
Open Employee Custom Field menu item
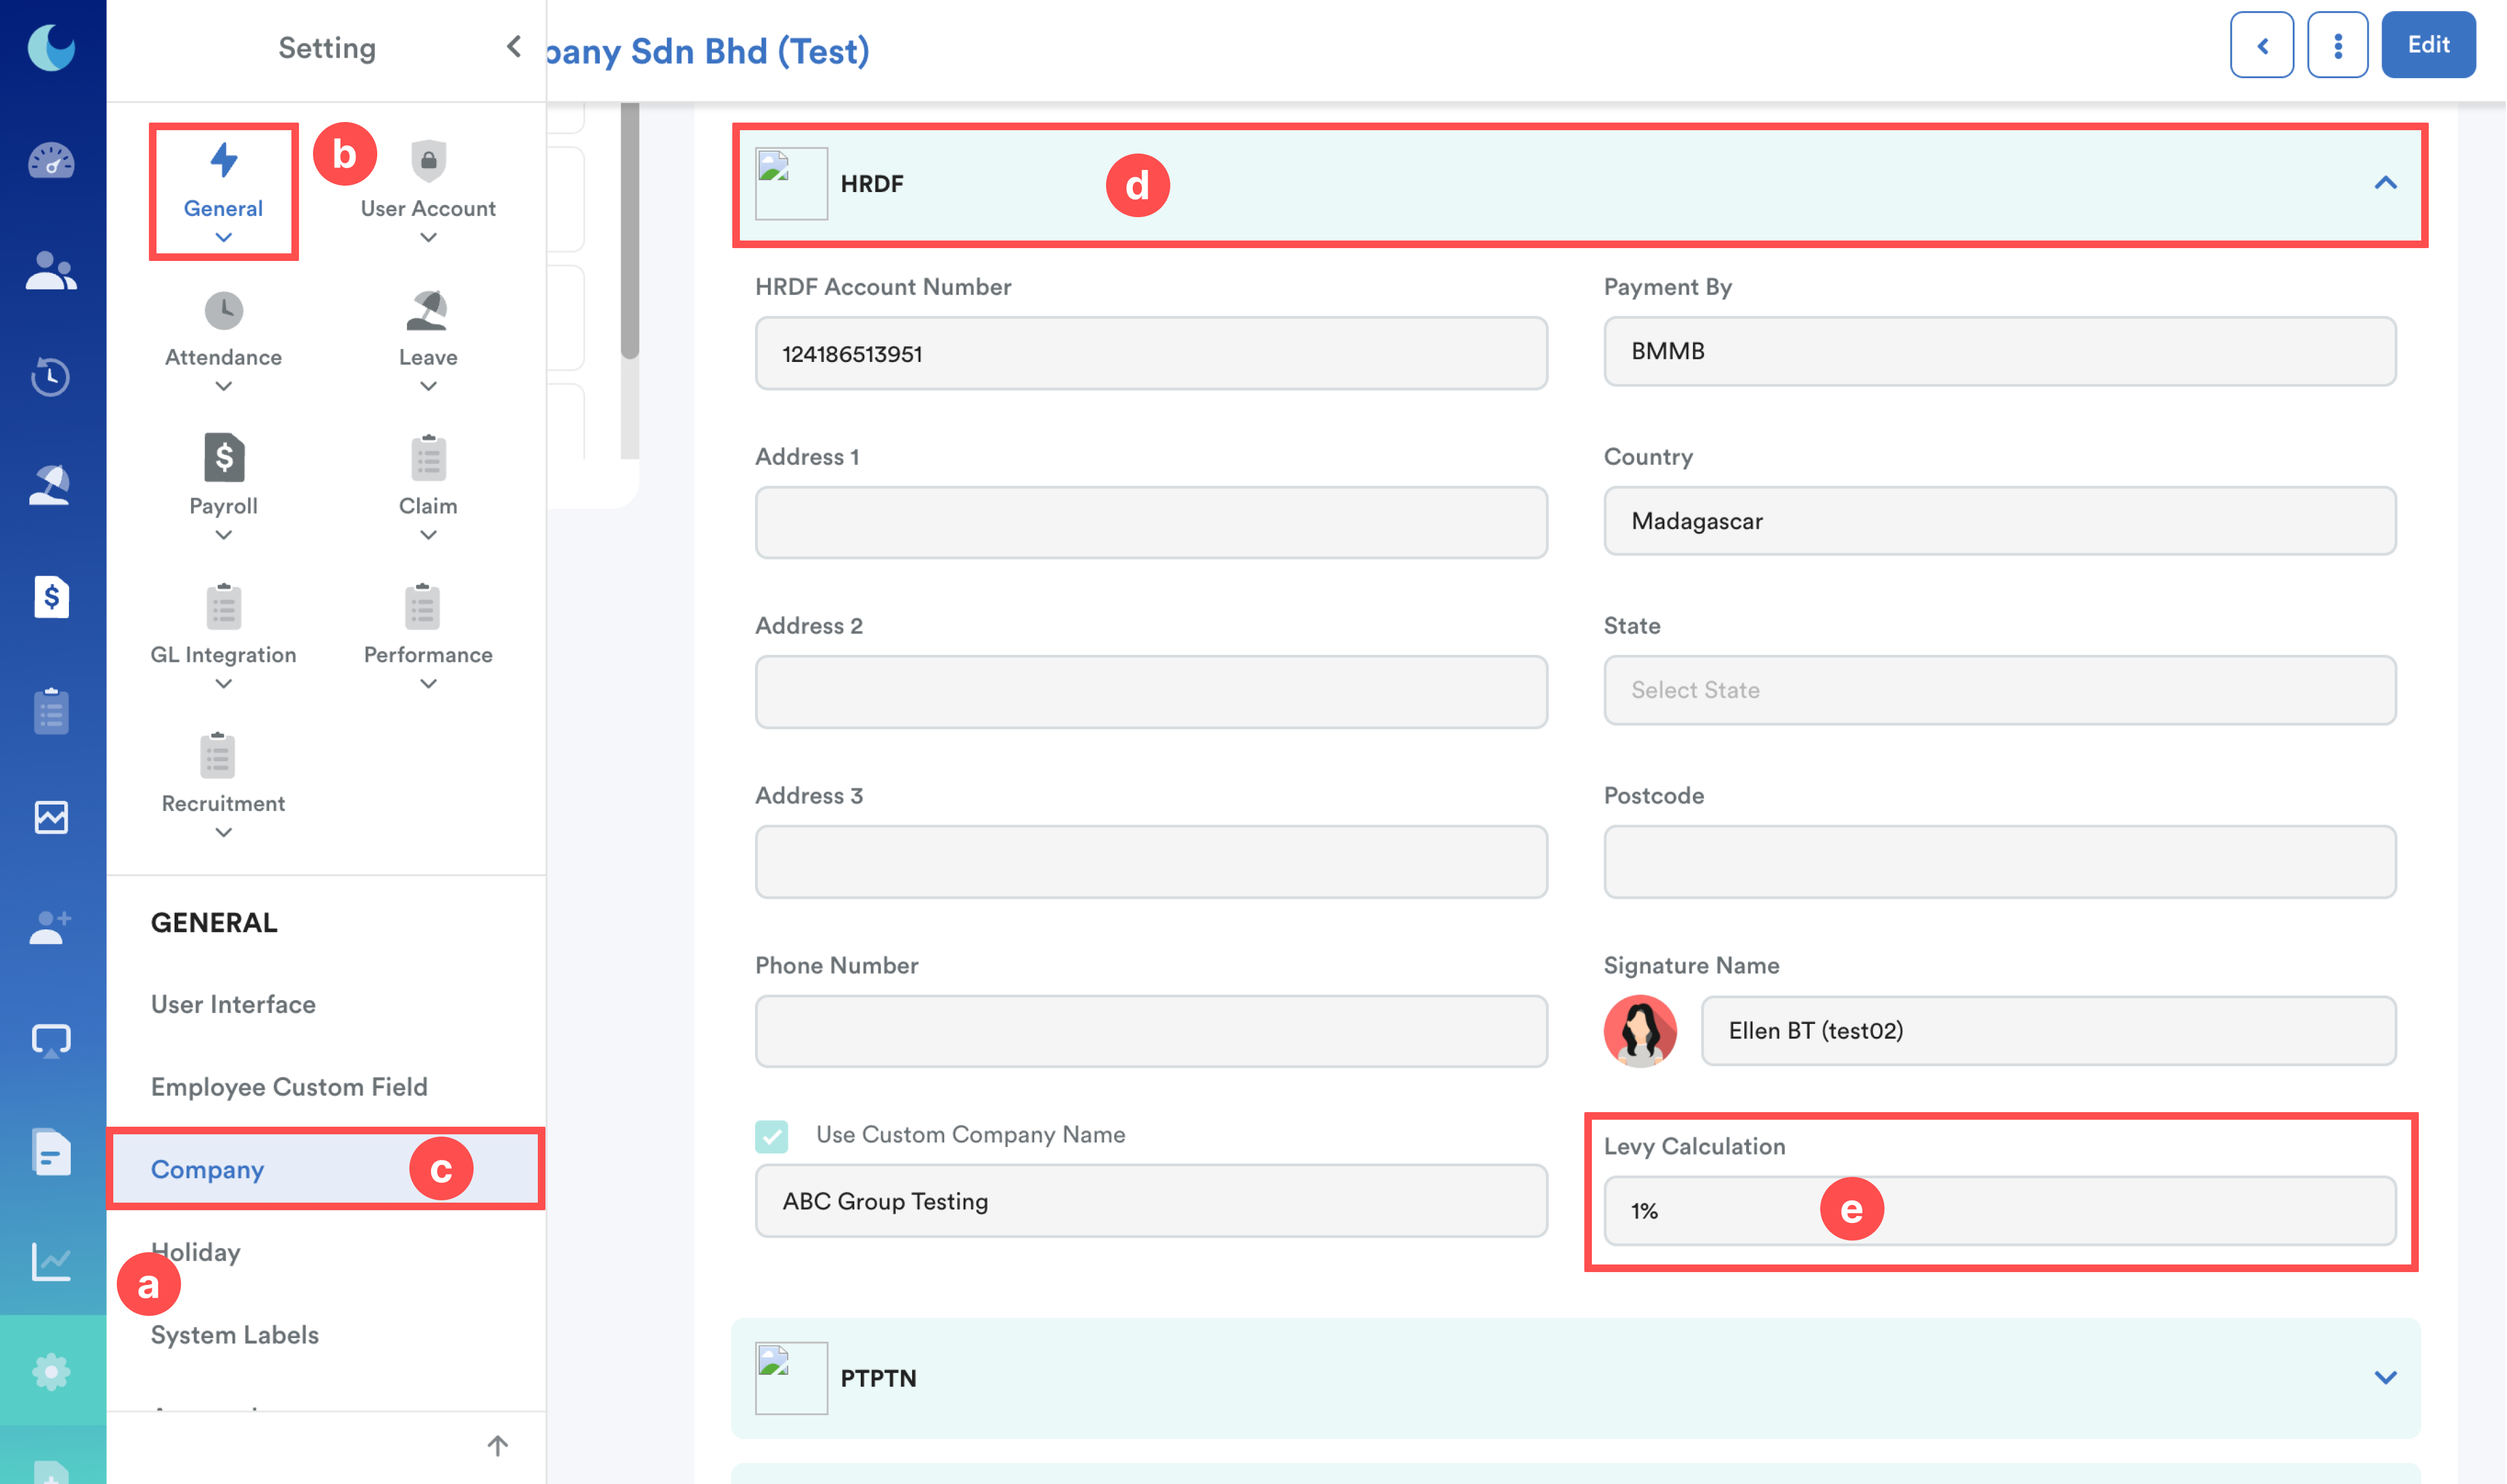(289, 1087)
